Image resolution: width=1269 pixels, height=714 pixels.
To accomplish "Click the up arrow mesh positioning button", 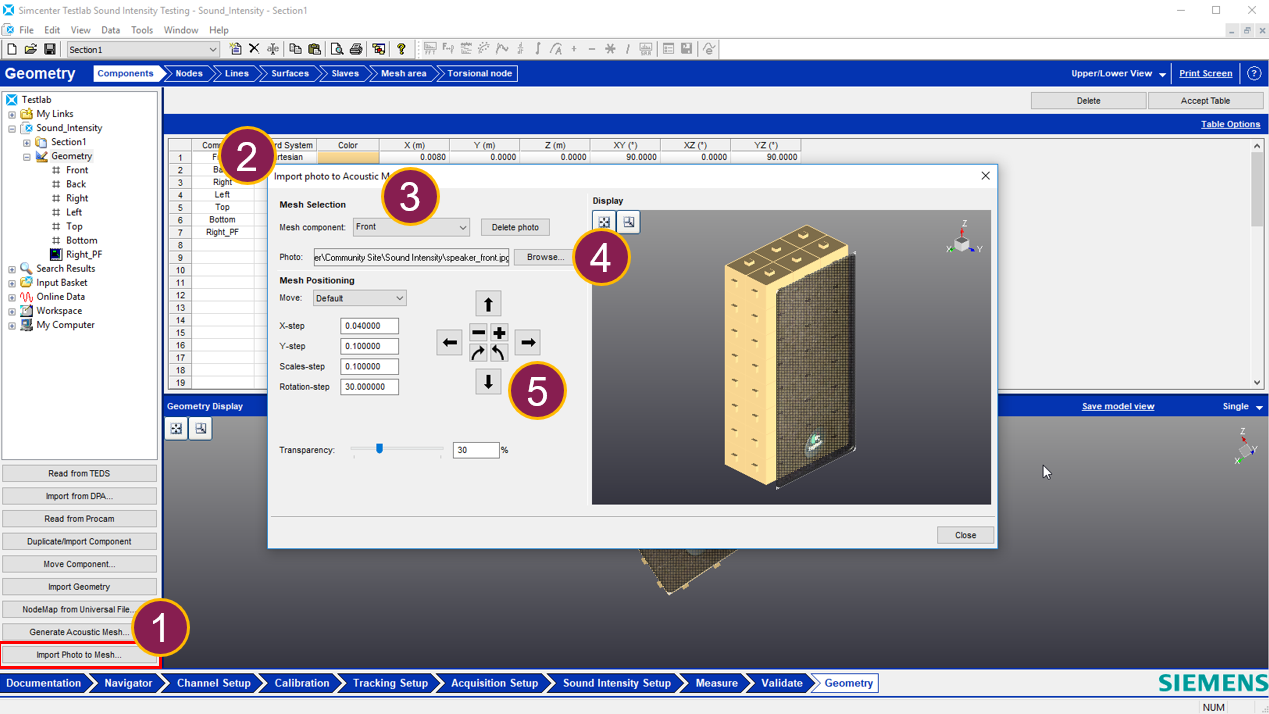I will coord(488,303).
